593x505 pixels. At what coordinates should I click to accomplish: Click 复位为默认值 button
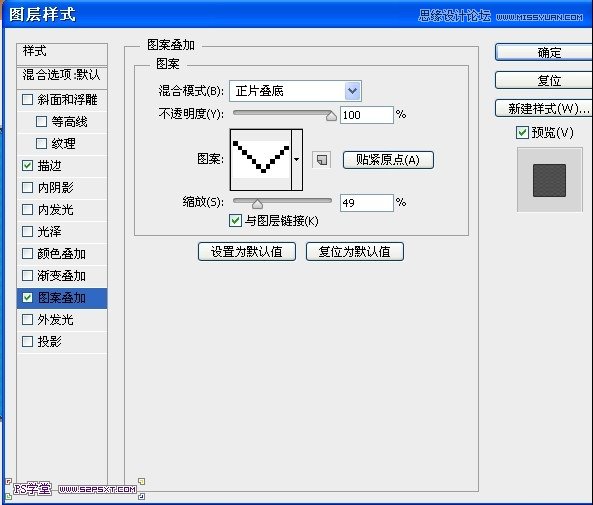(x=355, y=252)
